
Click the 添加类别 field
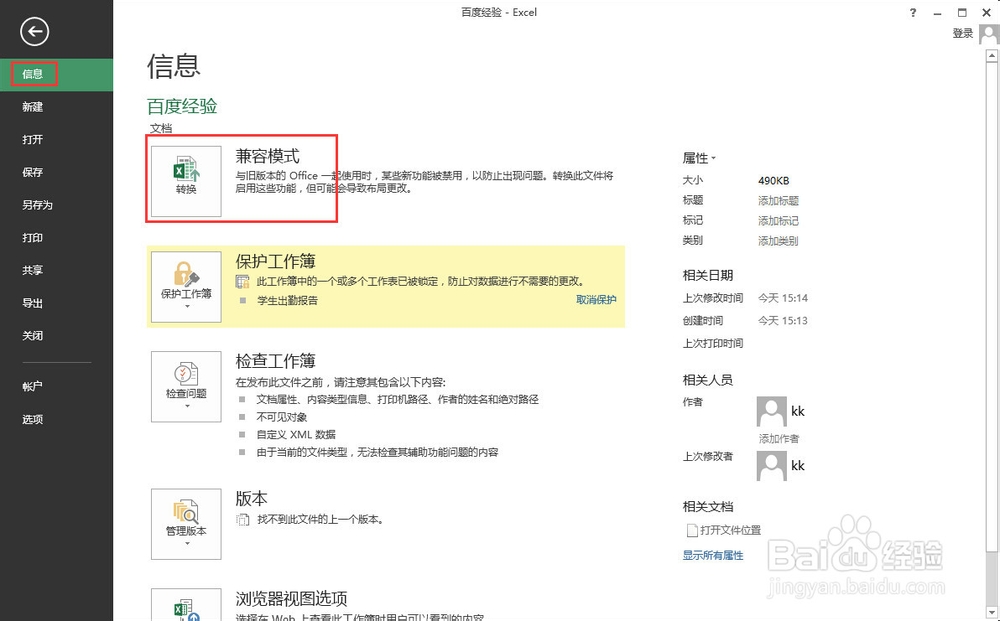point(778,241)
